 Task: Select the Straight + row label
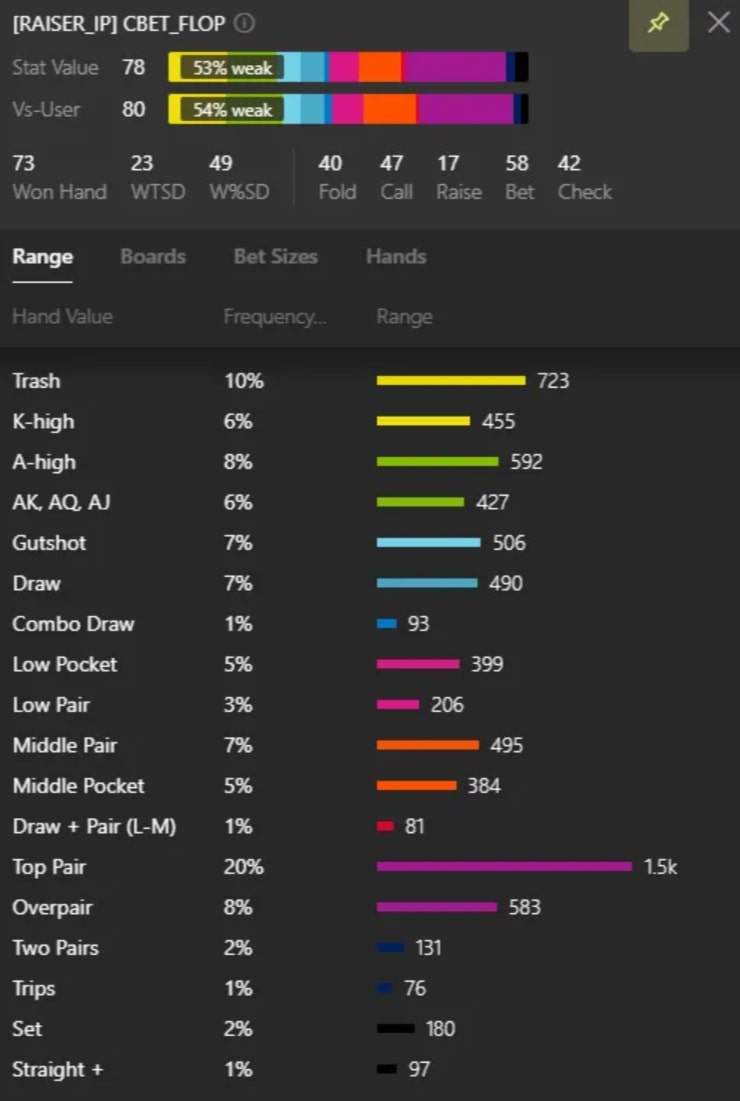[57, 1069]
